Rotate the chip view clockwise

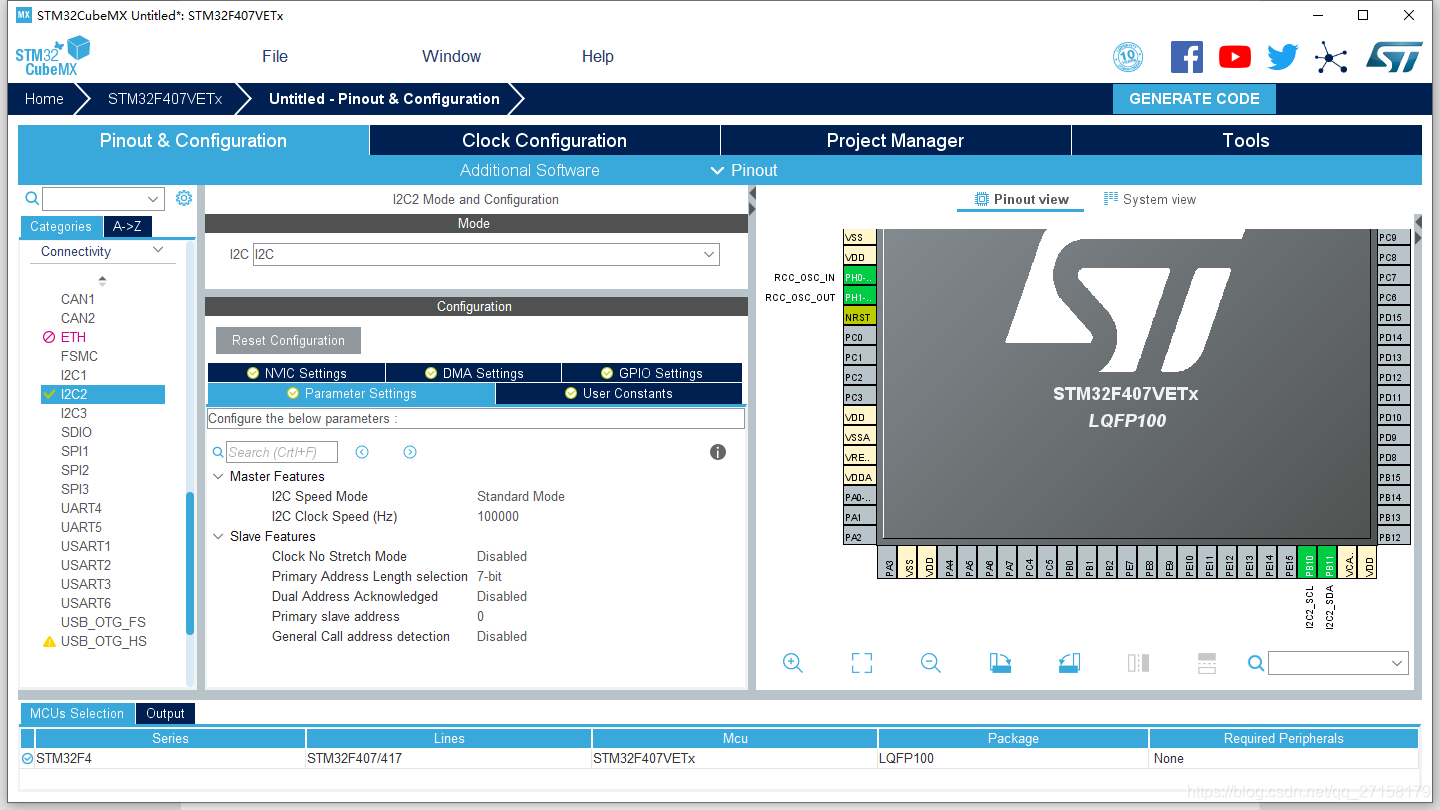point(1000,663)
